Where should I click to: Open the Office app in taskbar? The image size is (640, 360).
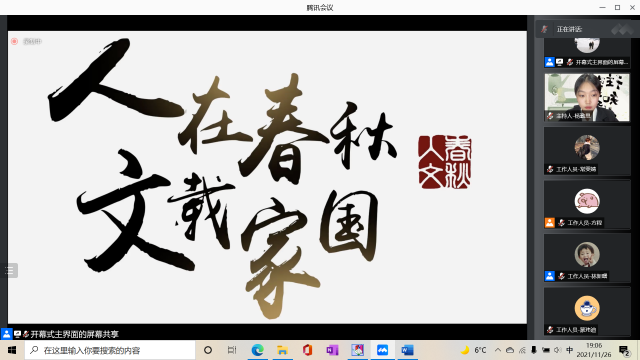click(x=307, y=350)
